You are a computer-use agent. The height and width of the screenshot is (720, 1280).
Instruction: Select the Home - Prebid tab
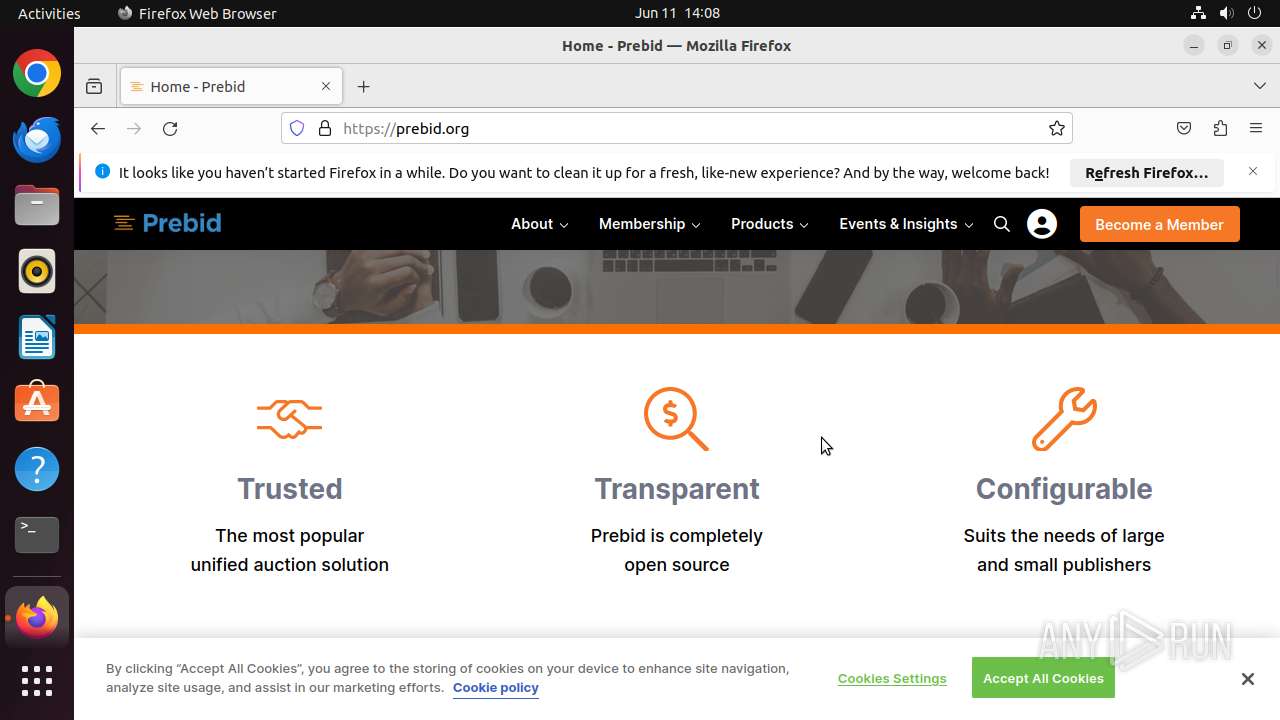[231, 86]
